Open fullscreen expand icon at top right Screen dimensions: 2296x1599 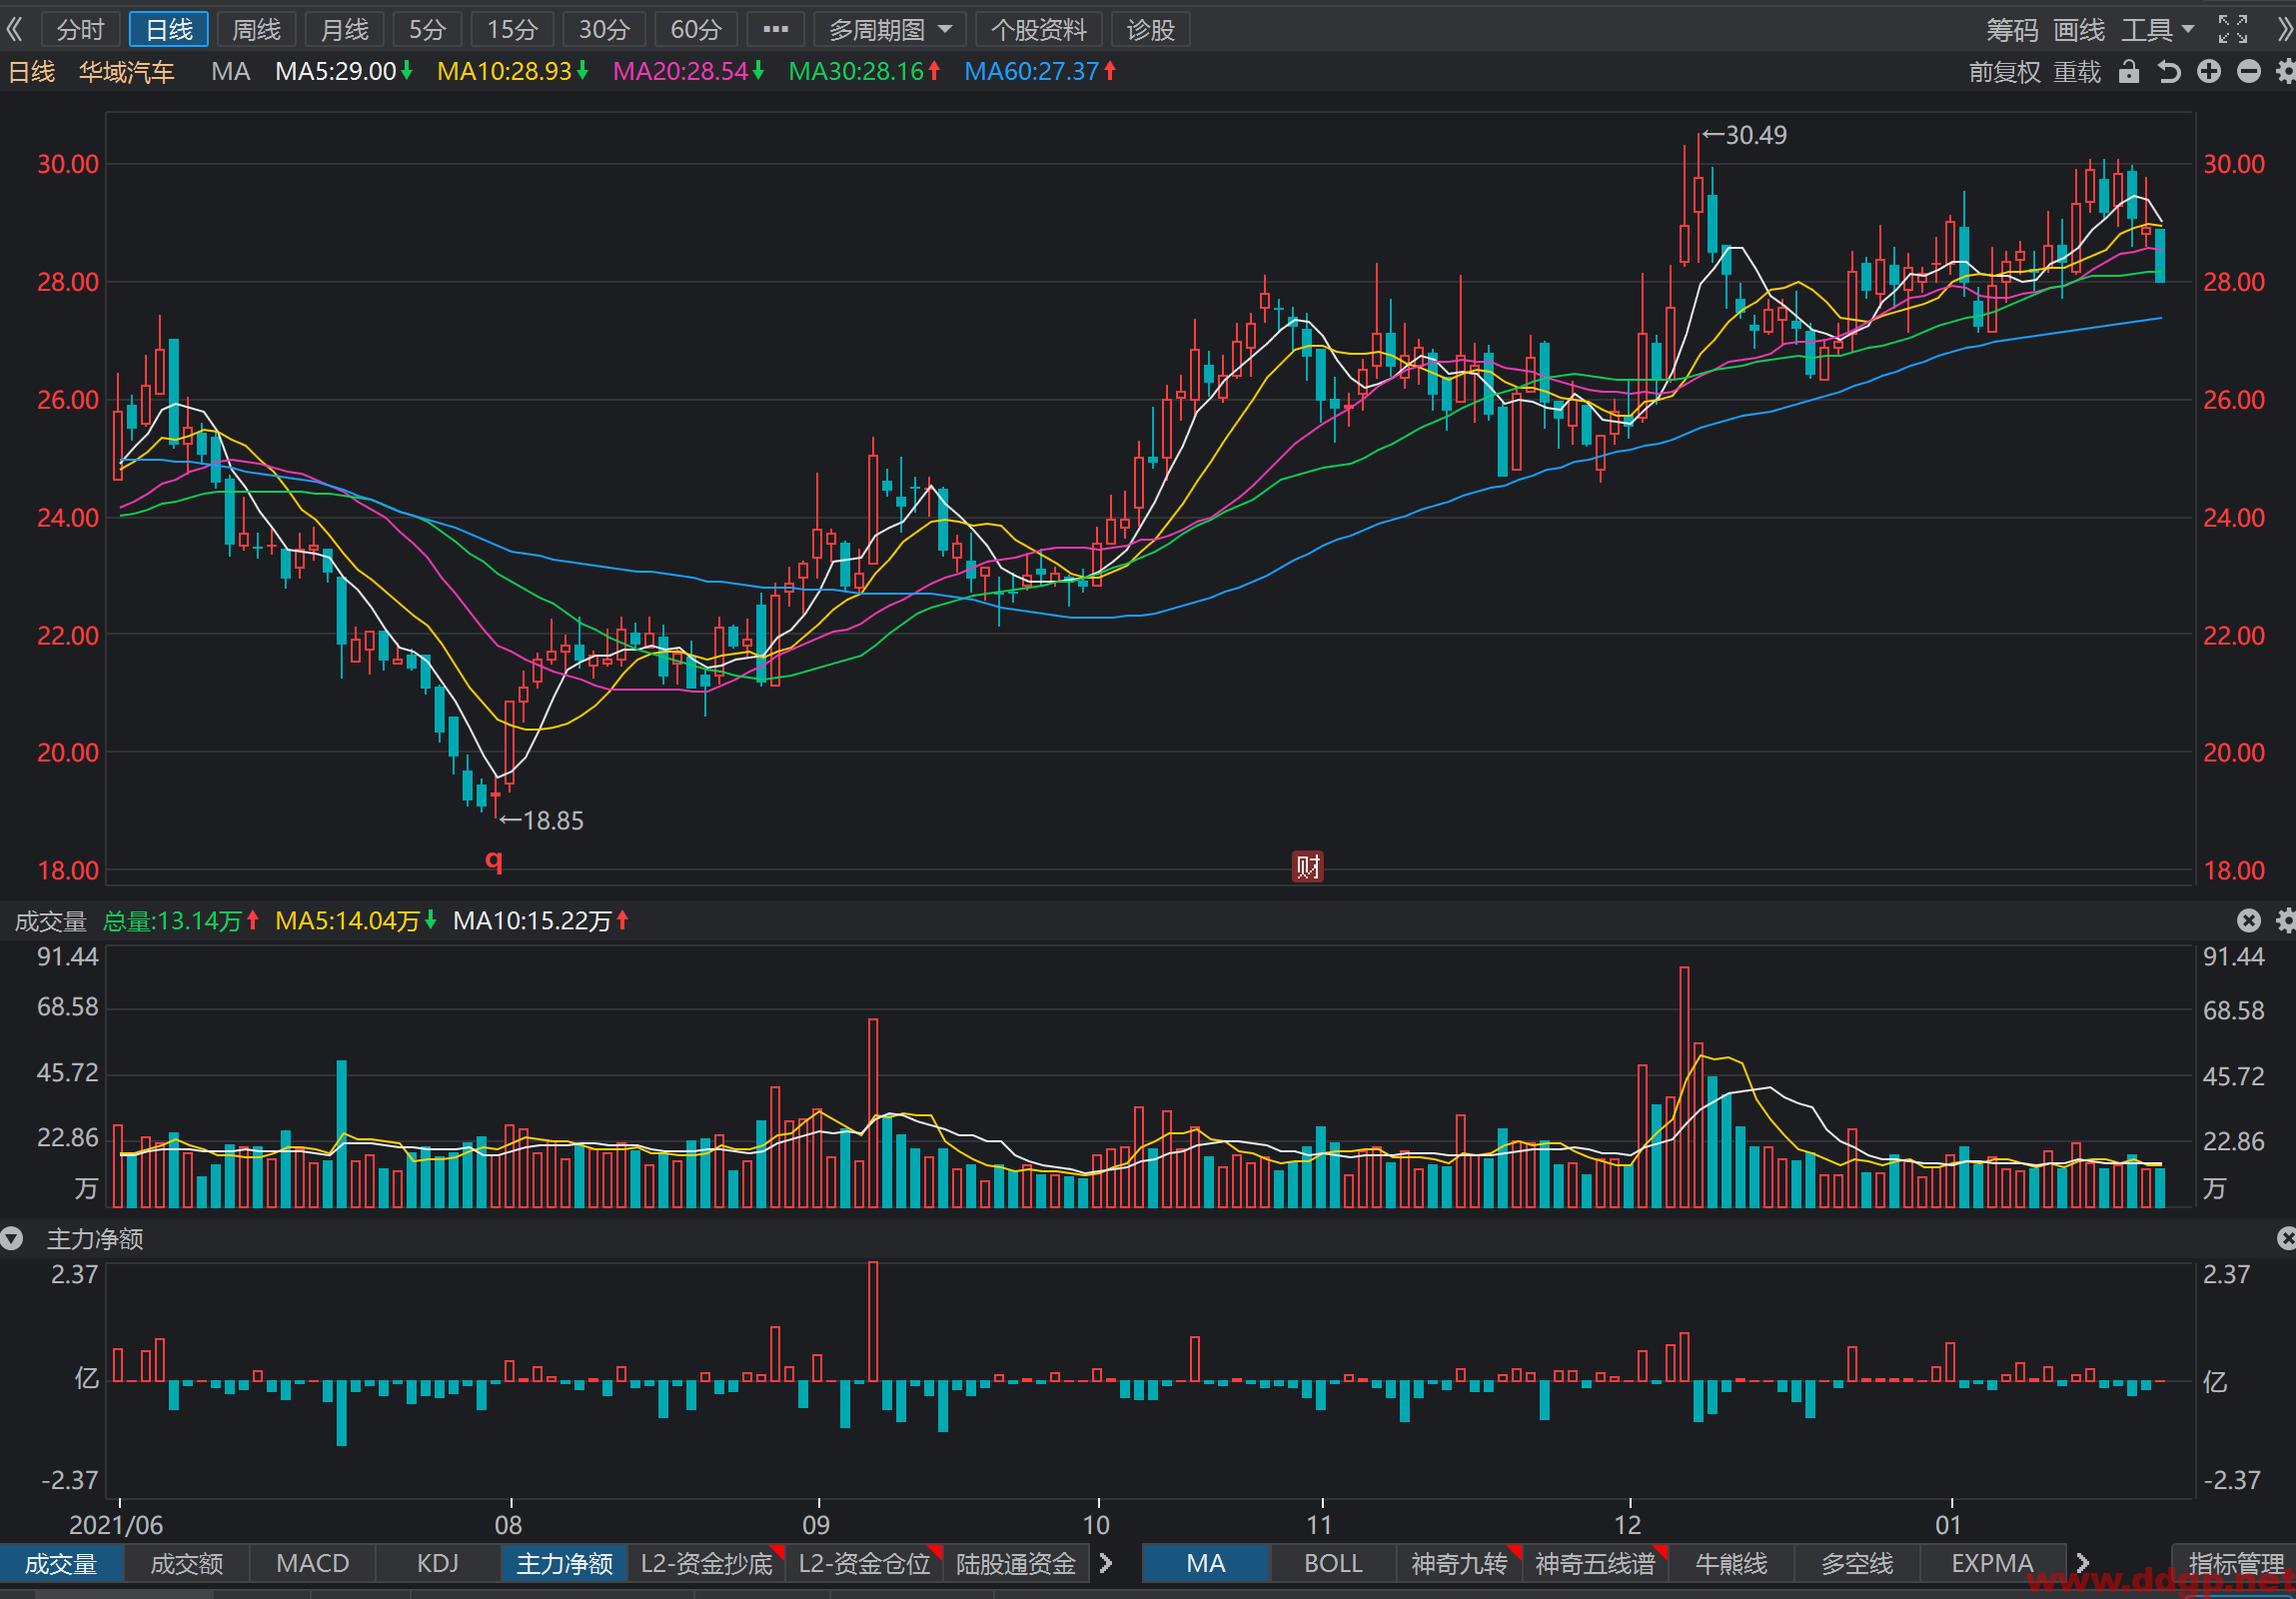2232,30
